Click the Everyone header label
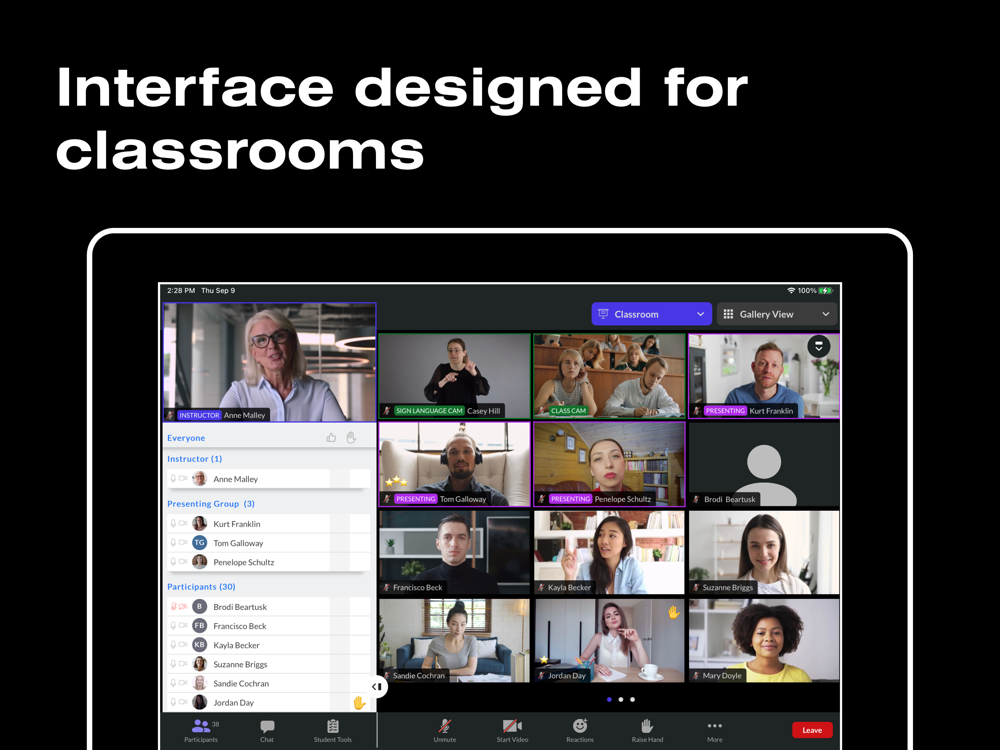The image size is (1000, 750). (x=186, y=438)
